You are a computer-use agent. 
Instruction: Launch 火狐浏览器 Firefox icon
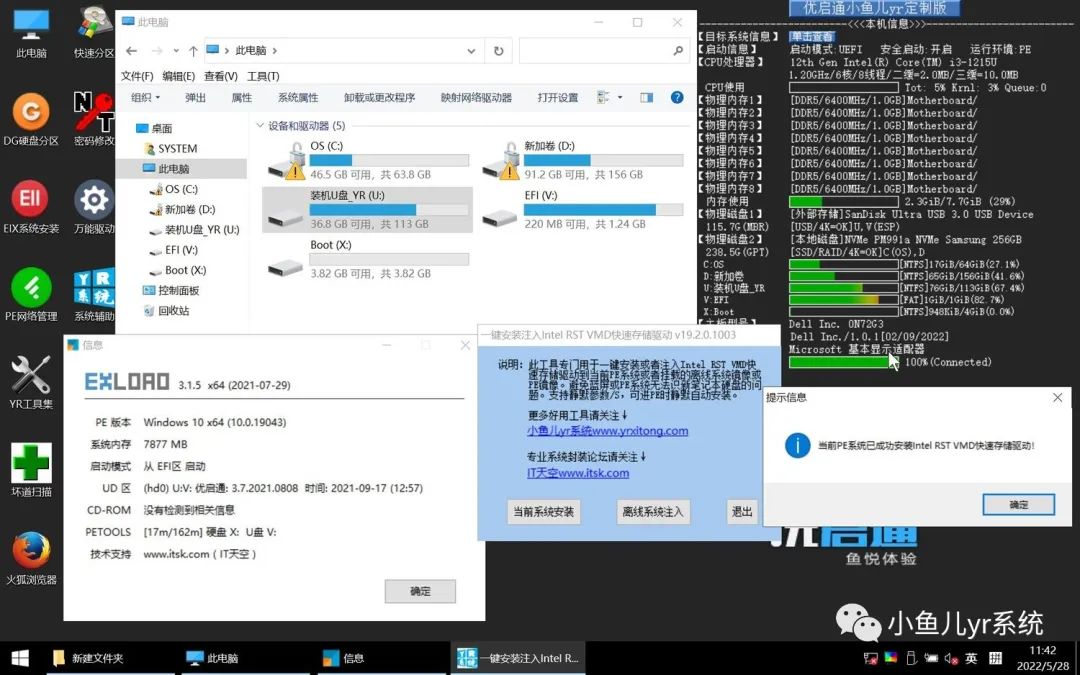click(31, 558)
